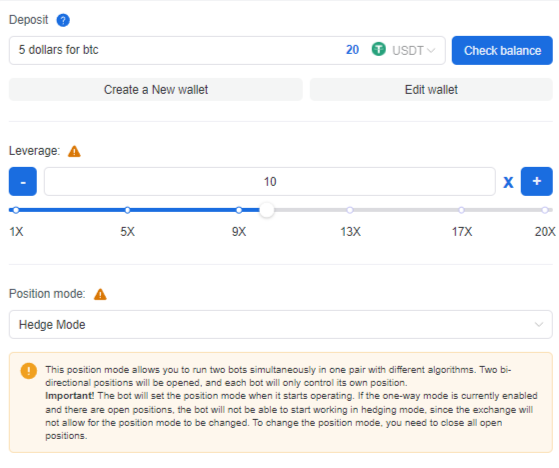Open the wallet selector '5 dollars for btc'
This screenshot has width=559, height=468.
175,50
